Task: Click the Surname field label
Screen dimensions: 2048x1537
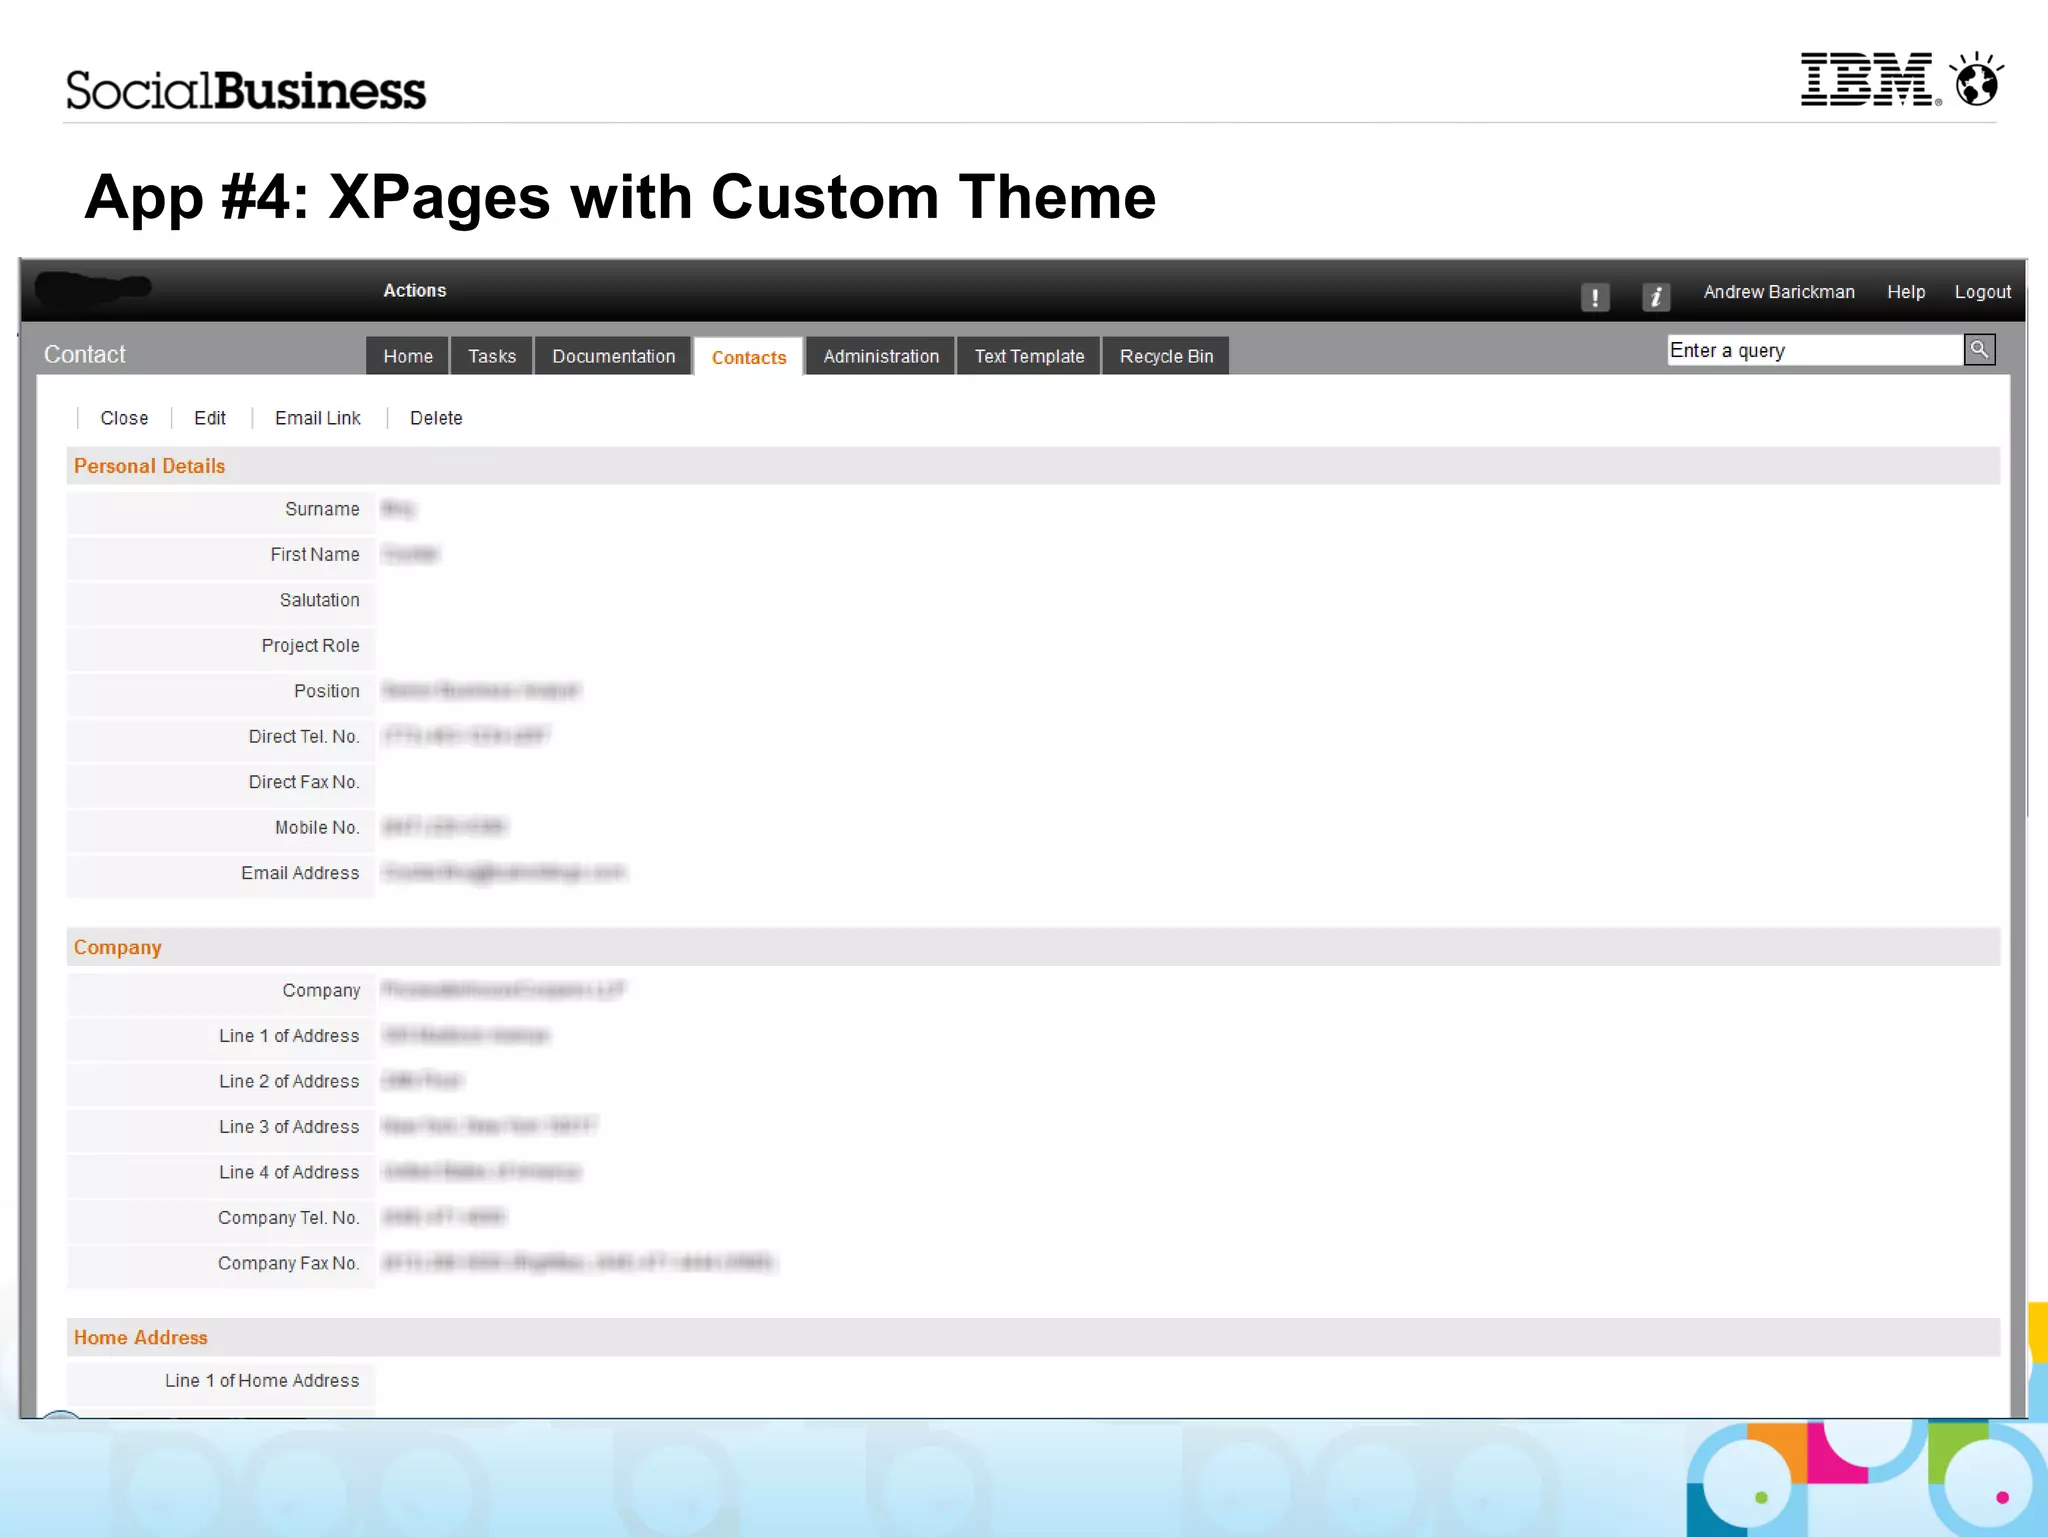Action: tap(322, 509)
